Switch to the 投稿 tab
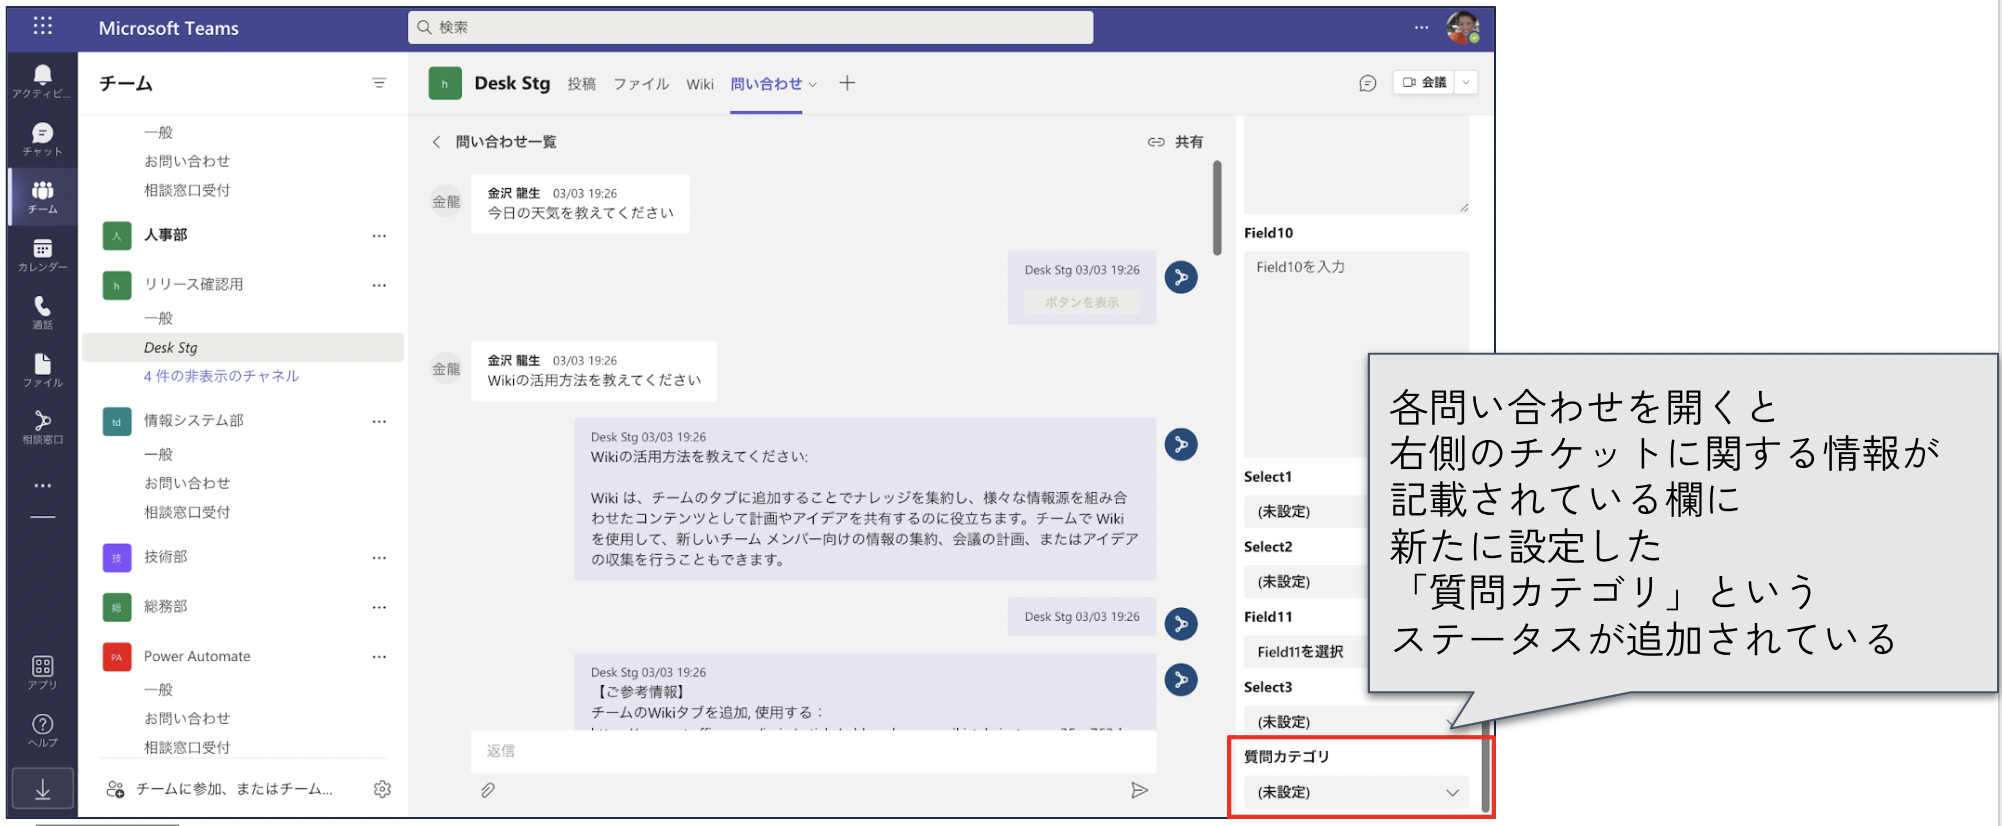 coord(581,84)
